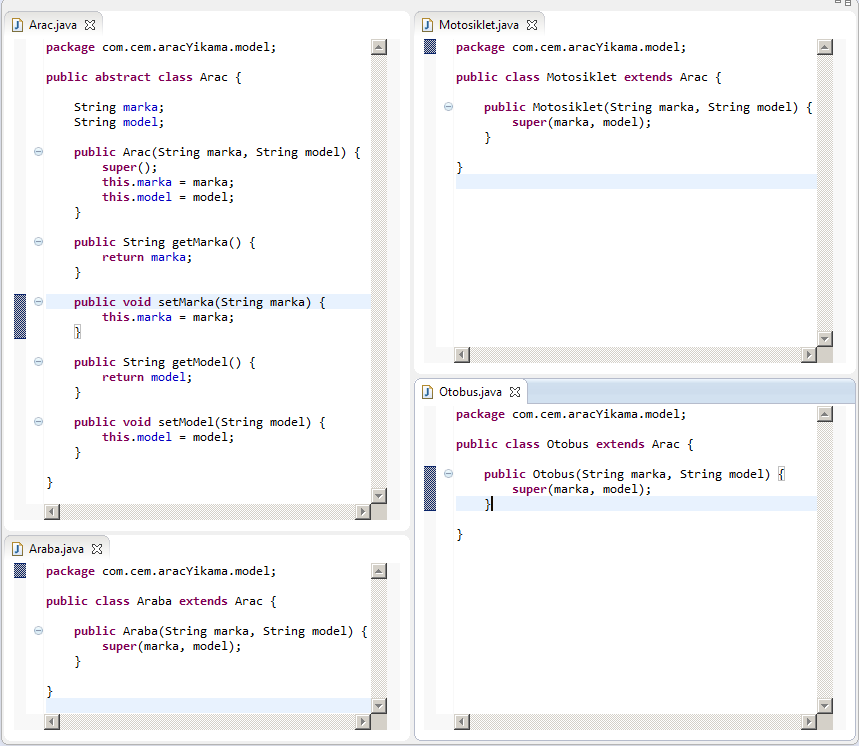The height and width of the screenshot is (746, 859).
Task: Fold the Motosiklet constructor block
Action: (448, 107)
